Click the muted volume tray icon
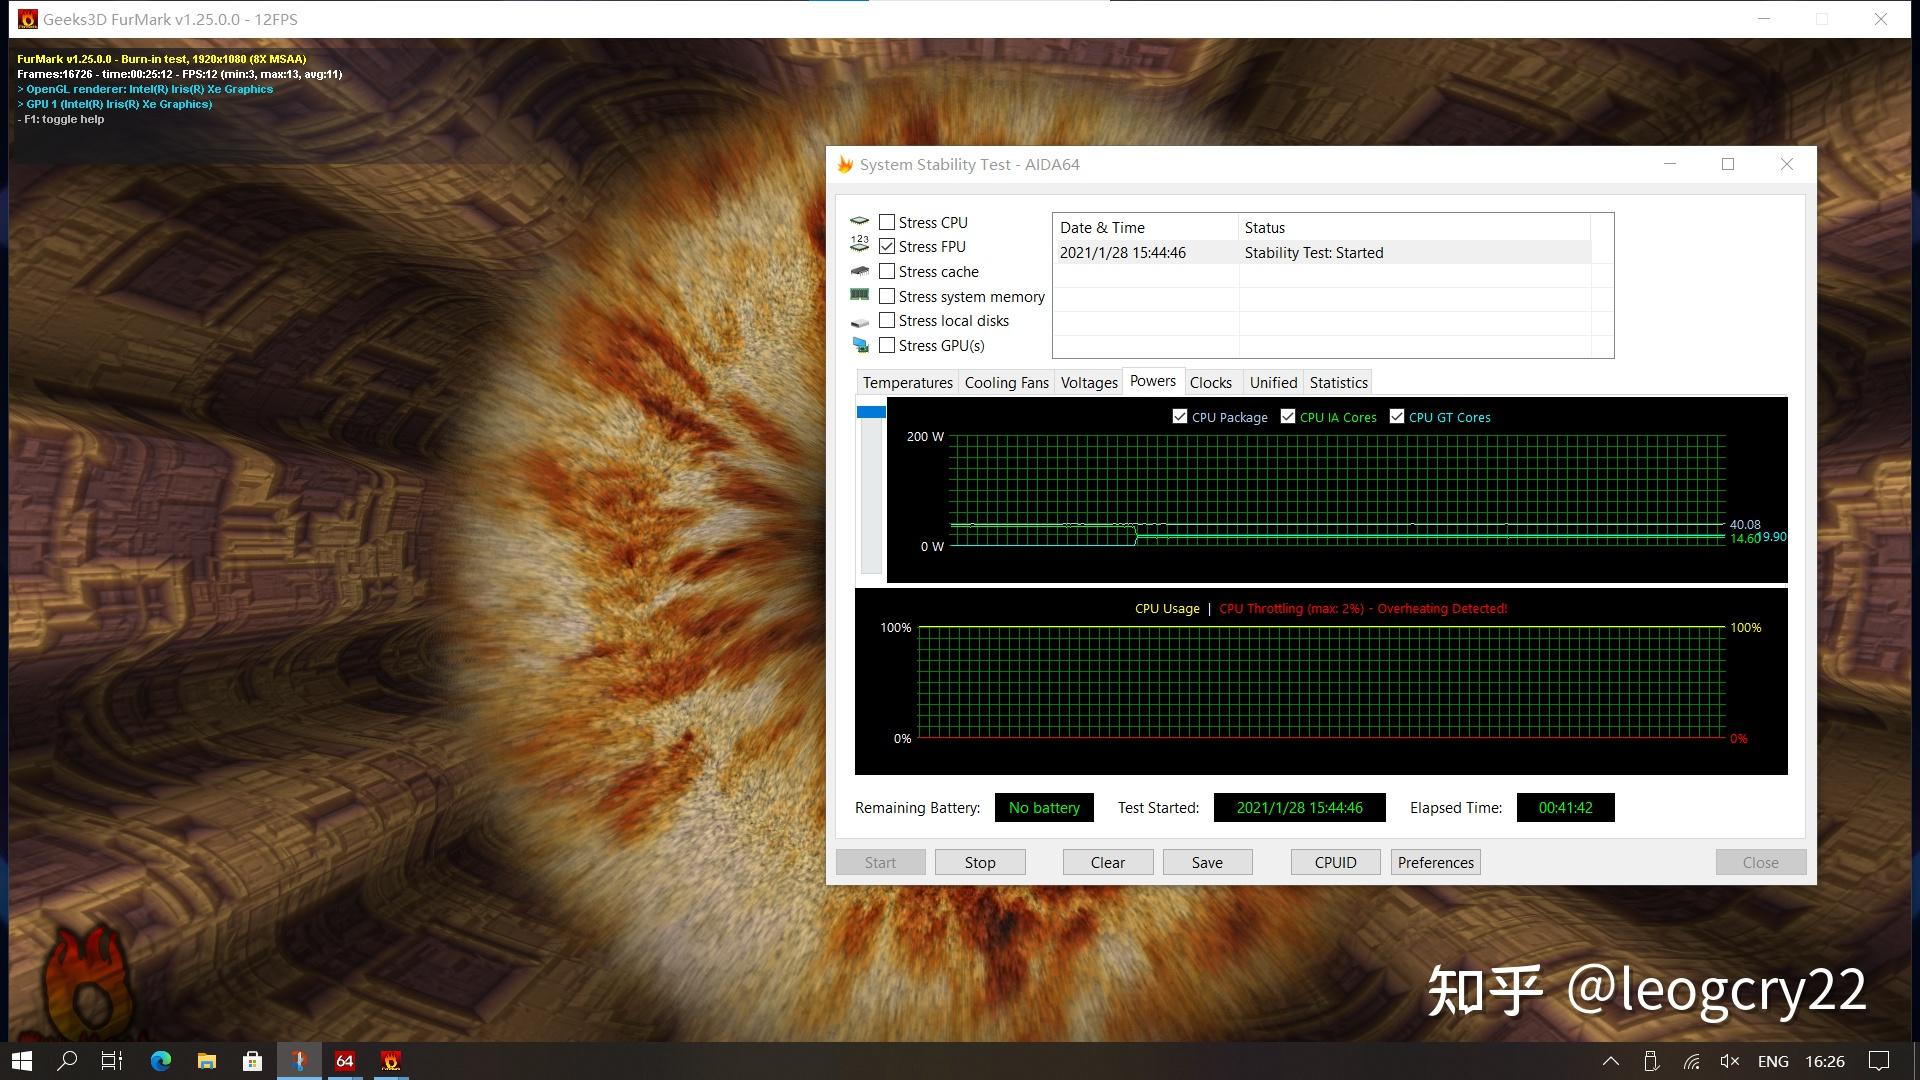The image size is (1920, 1080). point(1729,1061)
